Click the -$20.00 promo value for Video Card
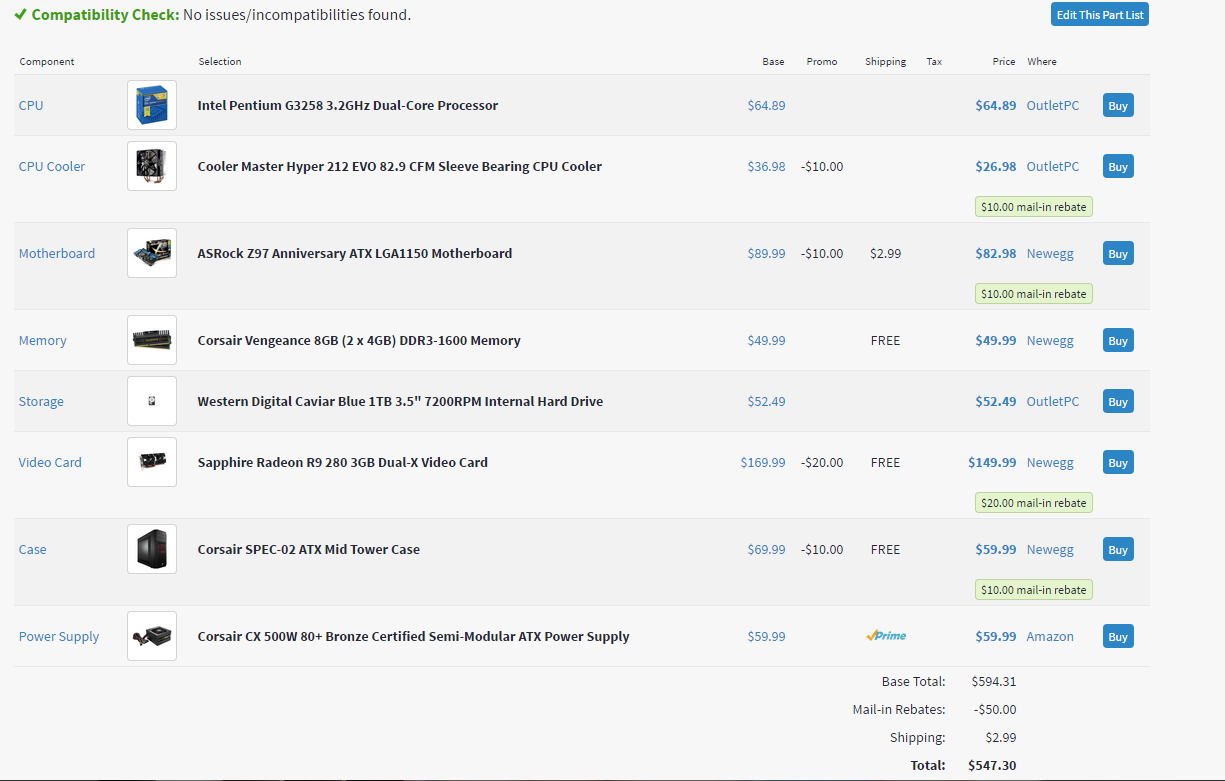Screen dimensions: 1225x781 coord(822,462)
